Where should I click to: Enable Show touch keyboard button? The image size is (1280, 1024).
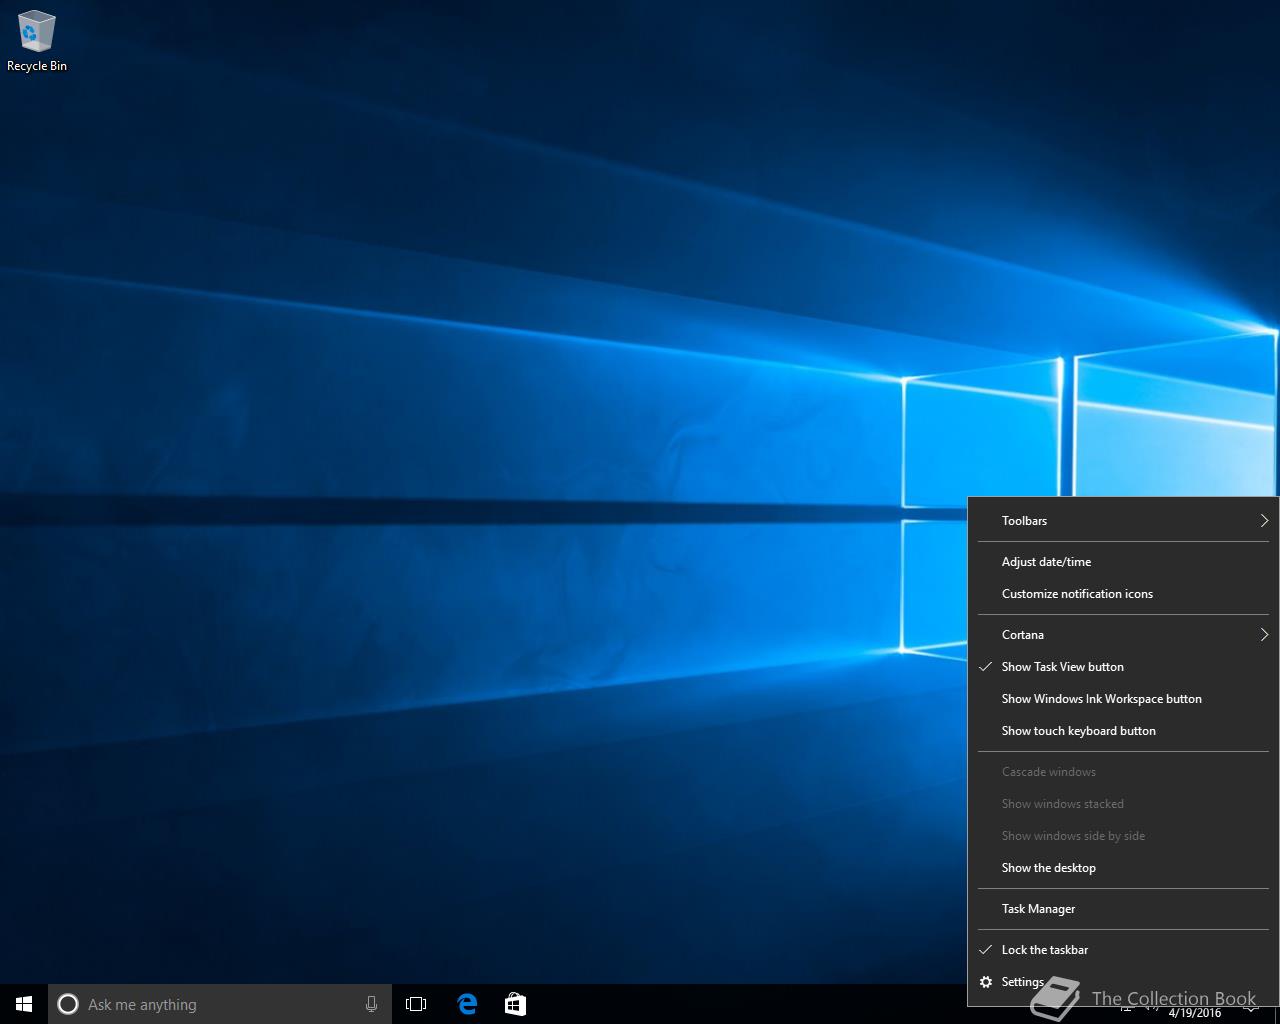[1123, 730]
